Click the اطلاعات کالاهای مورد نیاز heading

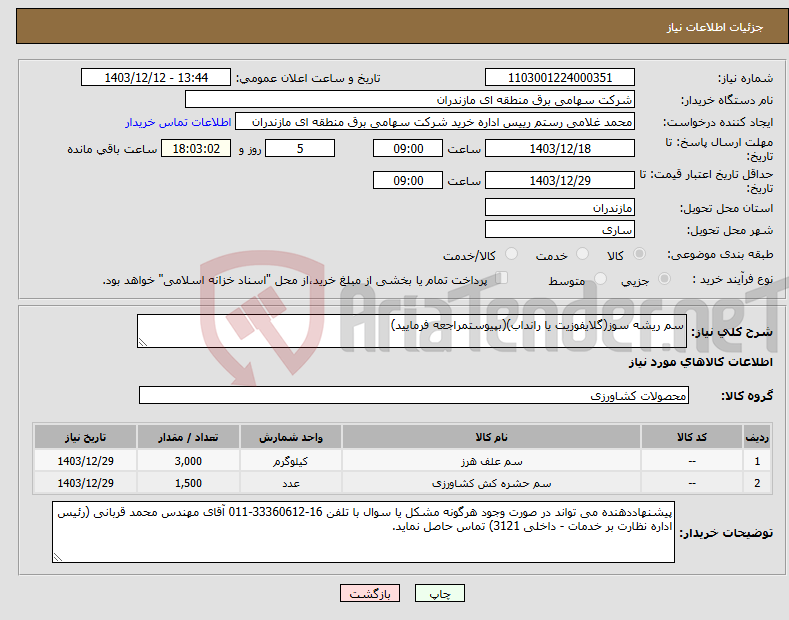[700, 362]
